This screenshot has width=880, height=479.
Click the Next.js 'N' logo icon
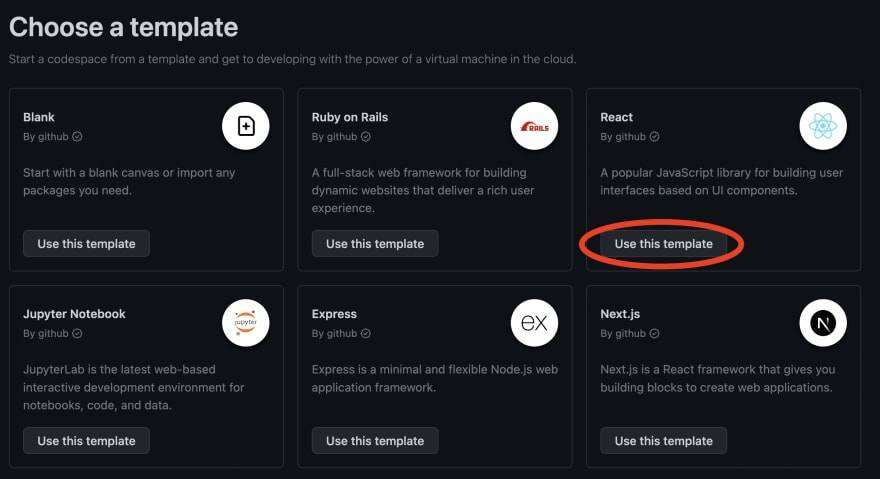point(823,323)
